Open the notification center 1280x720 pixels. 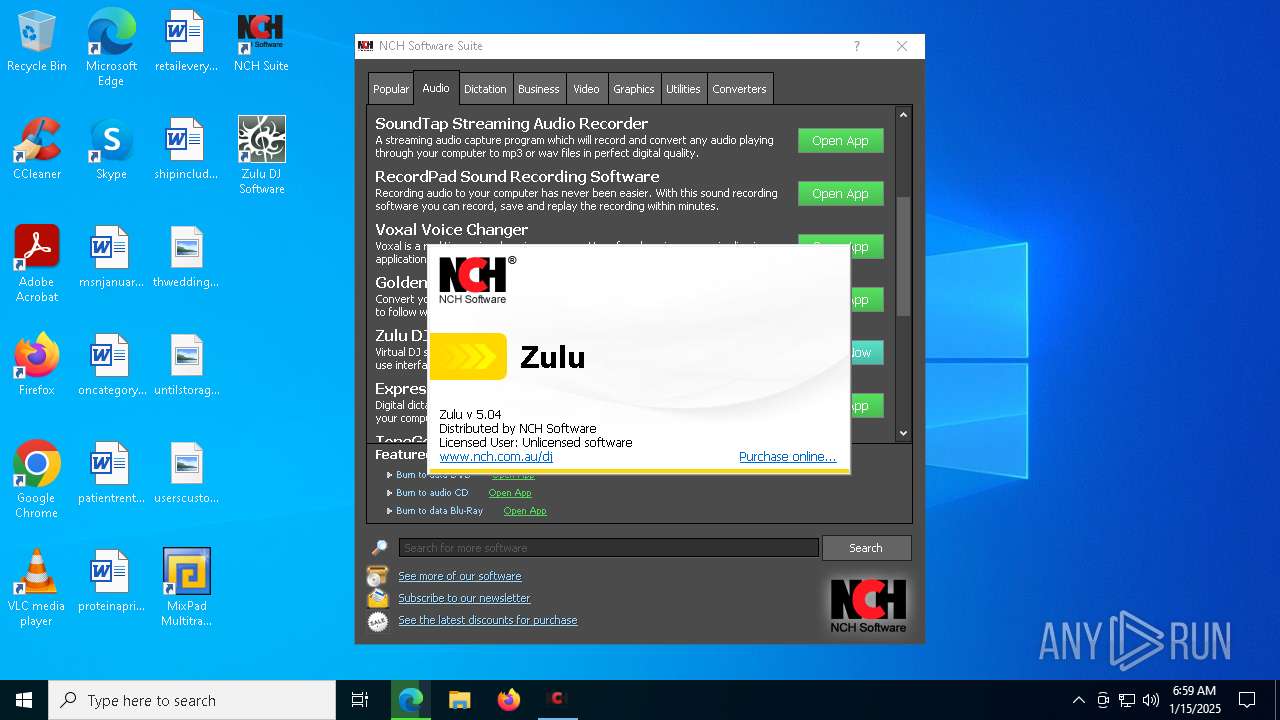click(x=1247, y=700)
